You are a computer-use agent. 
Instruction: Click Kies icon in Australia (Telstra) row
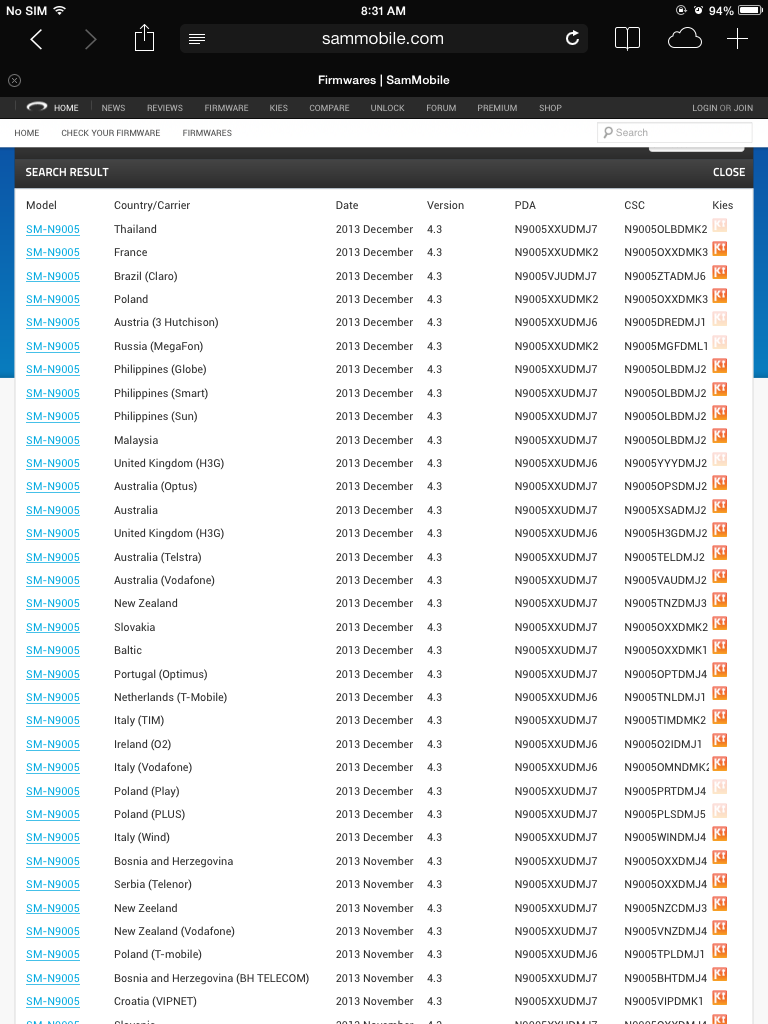[x=720, y=553]
